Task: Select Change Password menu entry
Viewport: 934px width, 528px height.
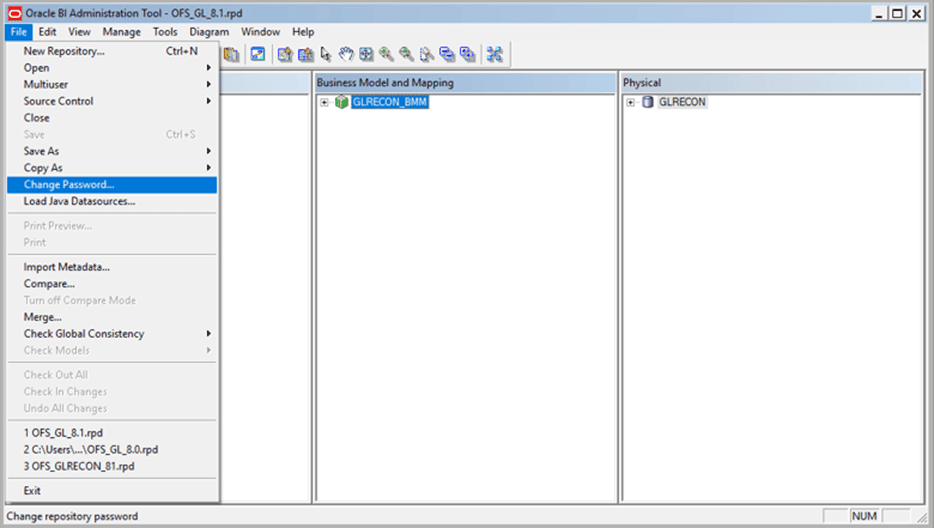Action: (112, 185)
